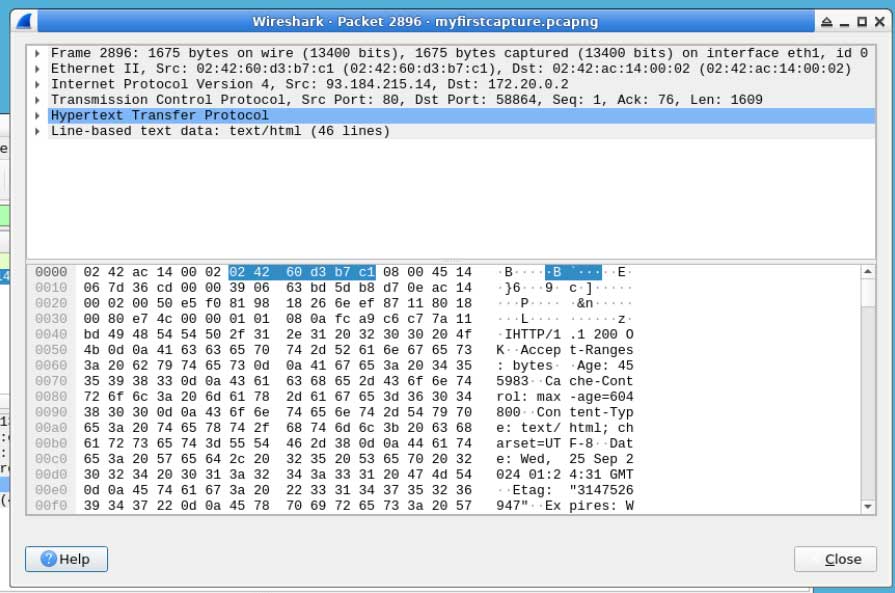Click ASCII text 'K··Accep t-Ranges'
Image resolution: width=895 pixels, height=593 pixels.
click(x=565, y=350)
